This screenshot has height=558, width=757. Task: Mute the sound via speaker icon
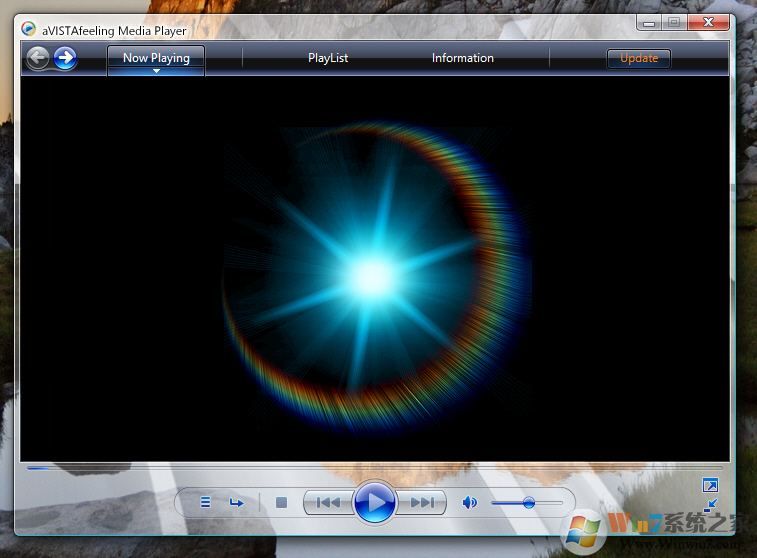coord(469,503)
